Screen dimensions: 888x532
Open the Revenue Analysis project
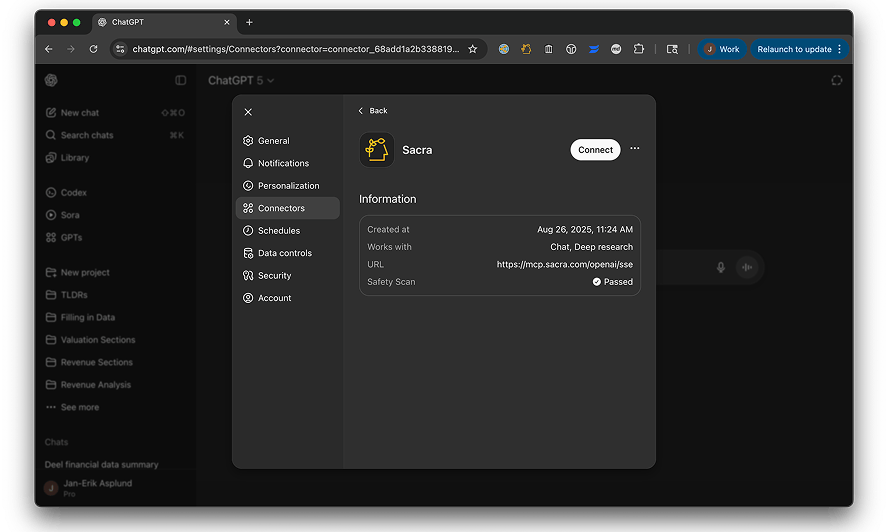click(x=115, y=385)
